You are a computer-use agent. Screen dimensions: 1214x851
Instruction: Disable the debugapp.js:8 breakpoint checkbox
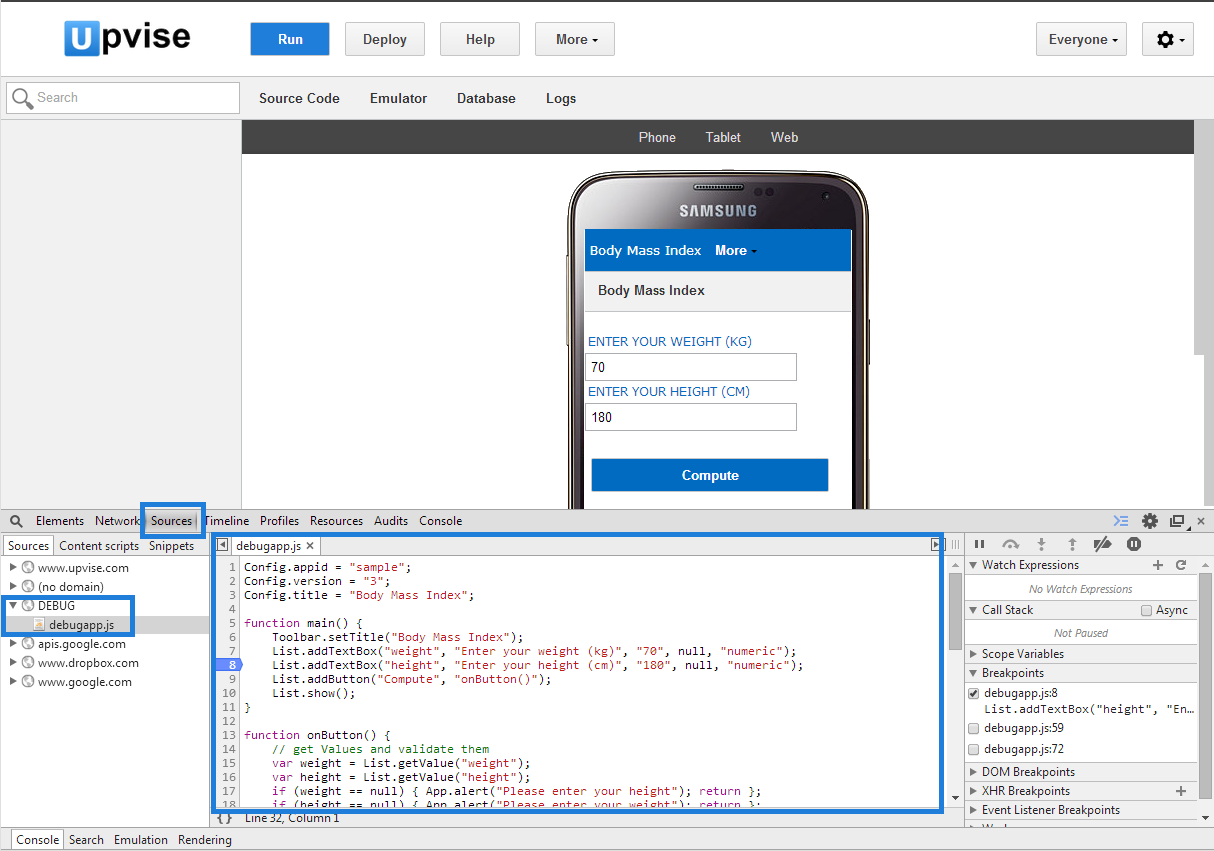coord(974,693)
